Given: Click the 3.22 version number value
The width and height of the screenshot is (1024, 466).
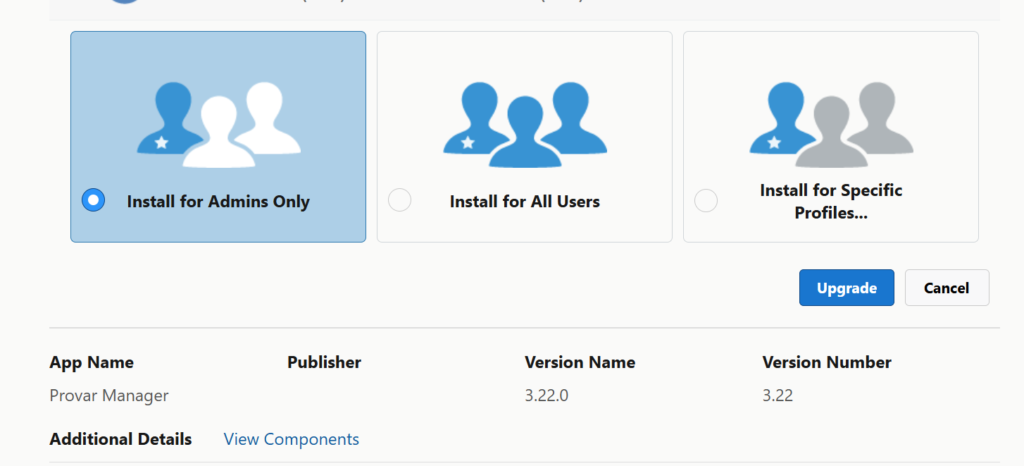Looking at the screenshot, I should (x=777, y=395).
